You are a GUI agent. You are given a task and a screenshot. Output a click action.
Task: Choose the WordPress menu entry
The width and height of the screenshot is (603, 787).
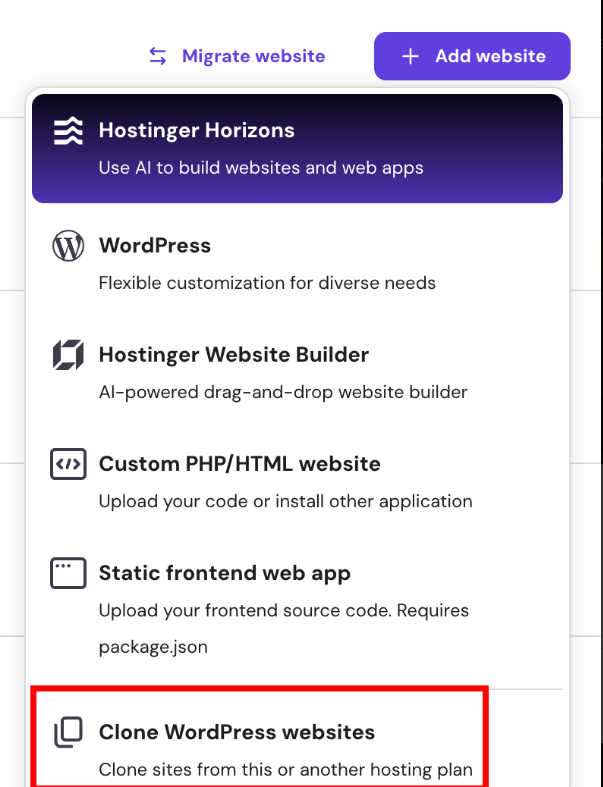[x=297, y=264]
